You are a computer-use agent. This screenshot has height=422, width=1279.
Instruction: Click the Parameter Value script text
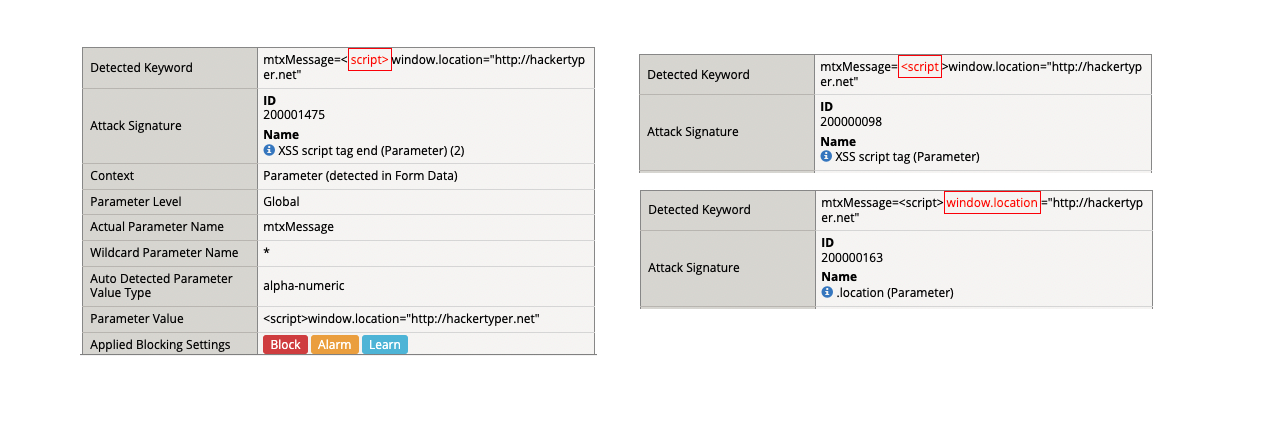click(401, 318)
